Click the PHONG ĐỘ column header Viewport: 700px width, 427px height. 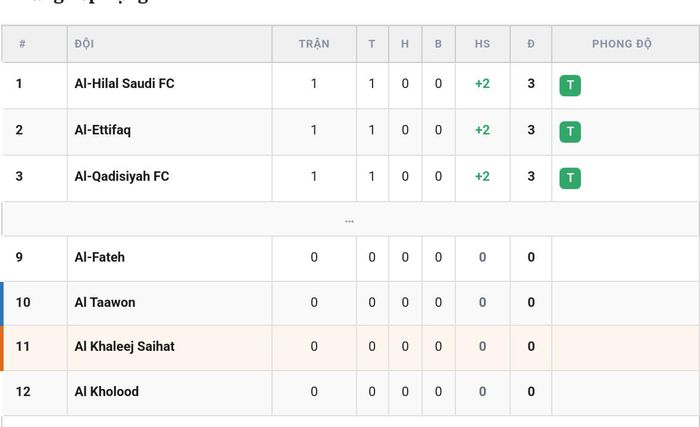pyautogui.click(x=622, y=44)
